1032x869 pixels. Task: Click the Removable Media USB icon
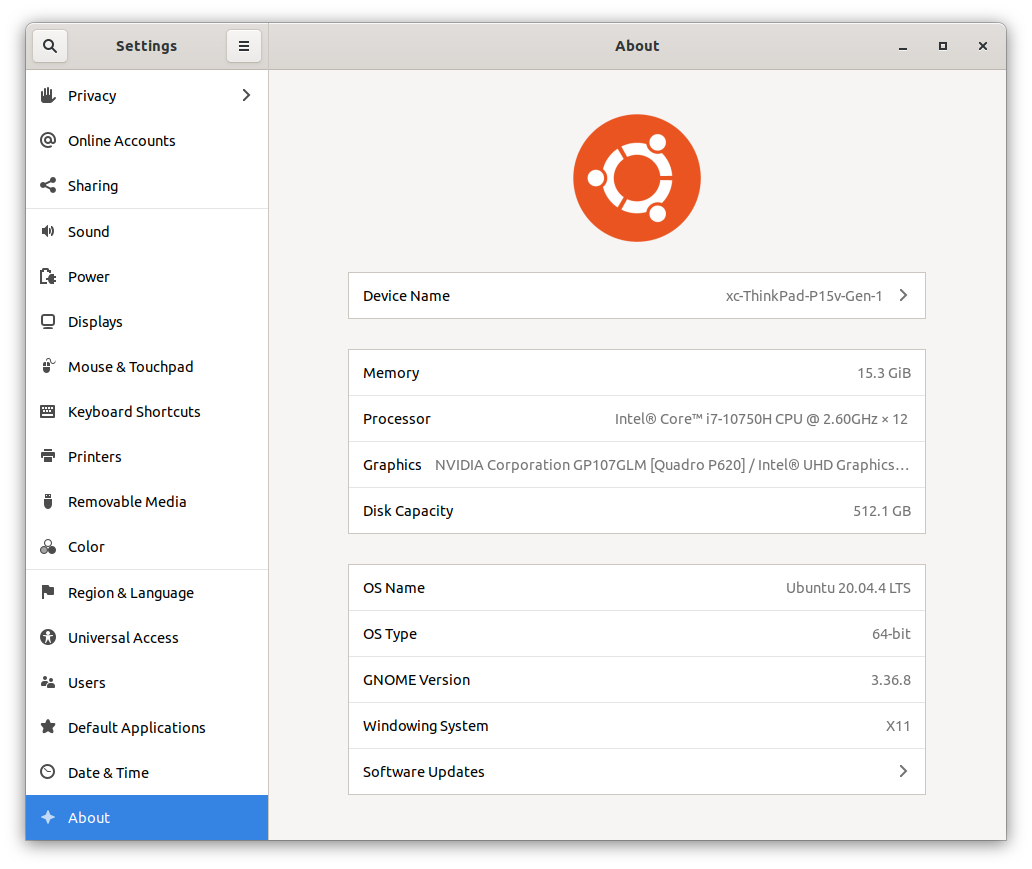click(x=47, y=501)
